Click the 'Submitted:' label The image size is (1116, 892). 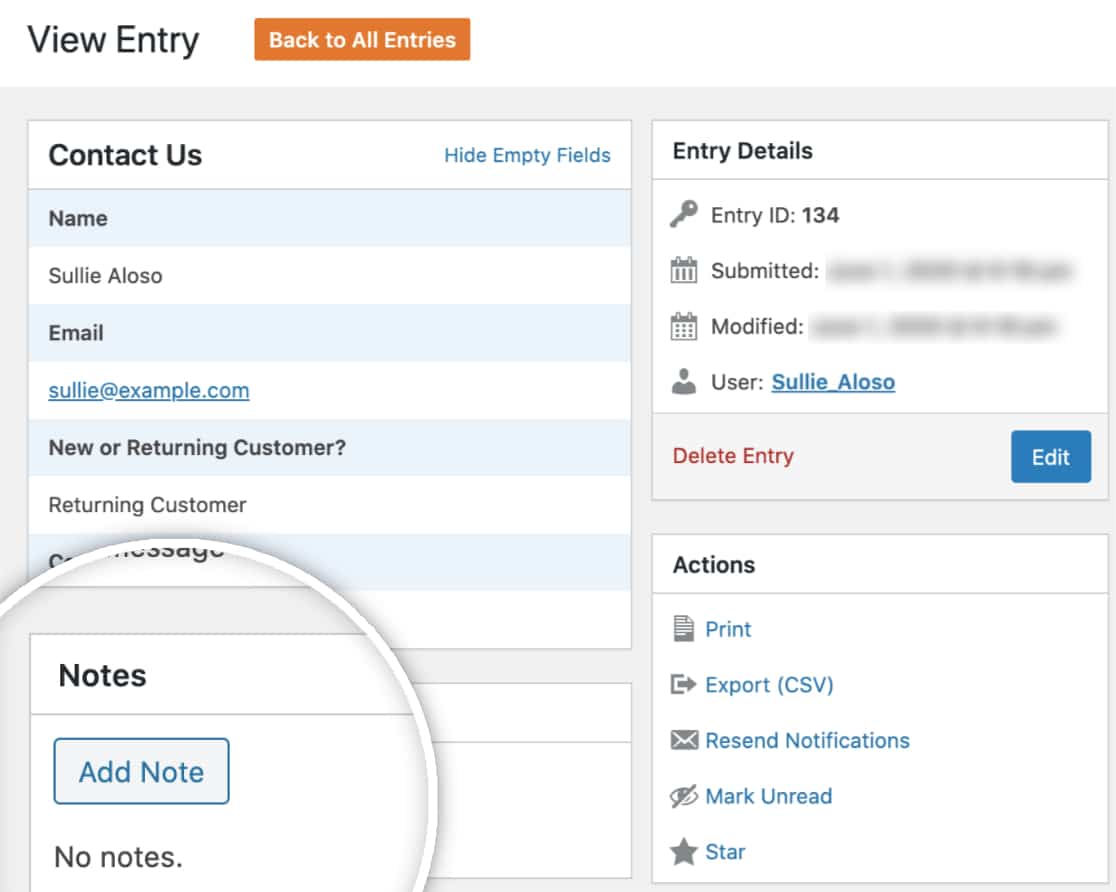pyautogui.click(x=765, y=271)
